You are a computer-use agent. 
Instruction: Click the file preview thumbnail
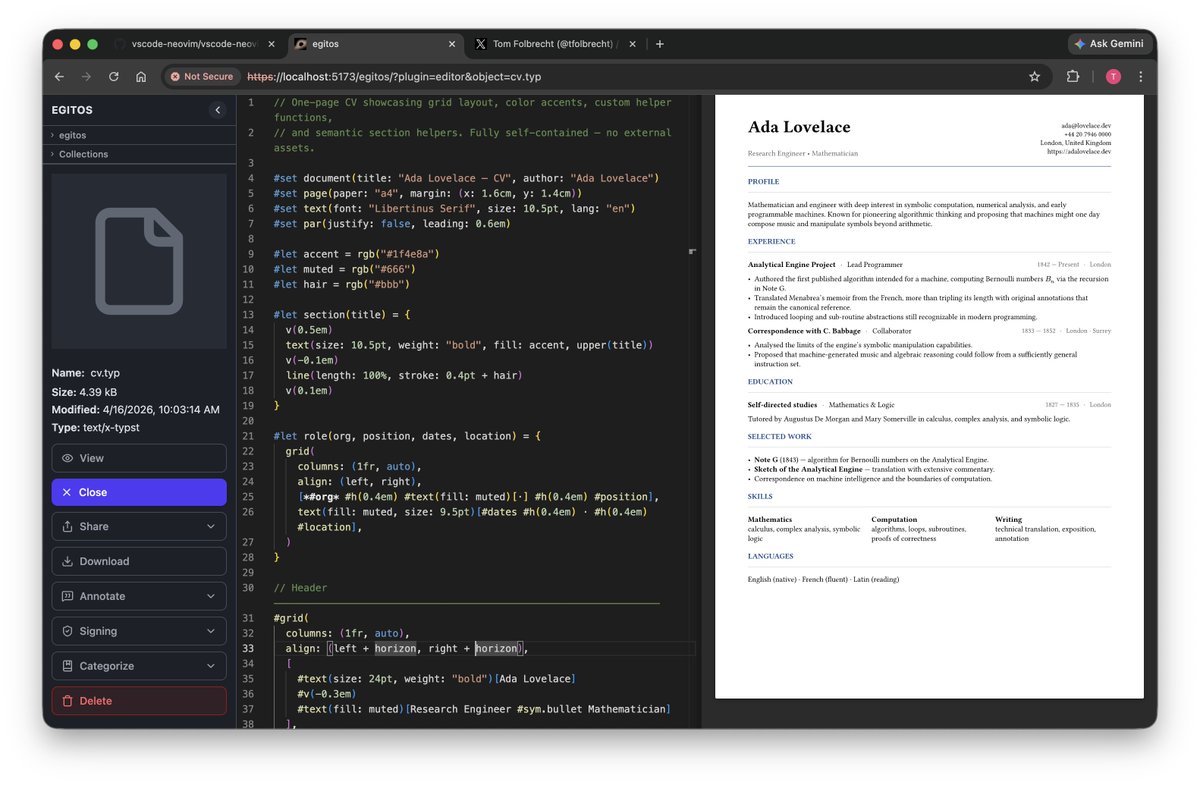tap(139, 261)
